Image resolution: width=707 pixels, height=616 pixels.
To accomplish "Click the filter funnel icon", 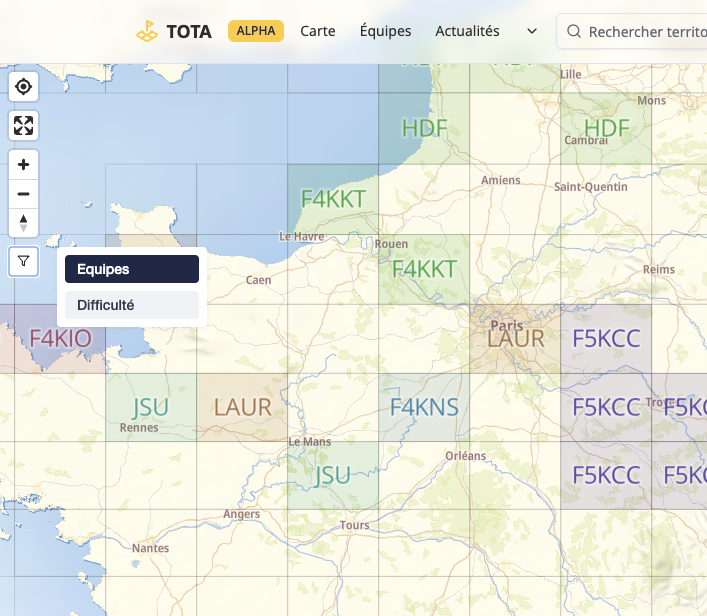I will tap(24, 262).
